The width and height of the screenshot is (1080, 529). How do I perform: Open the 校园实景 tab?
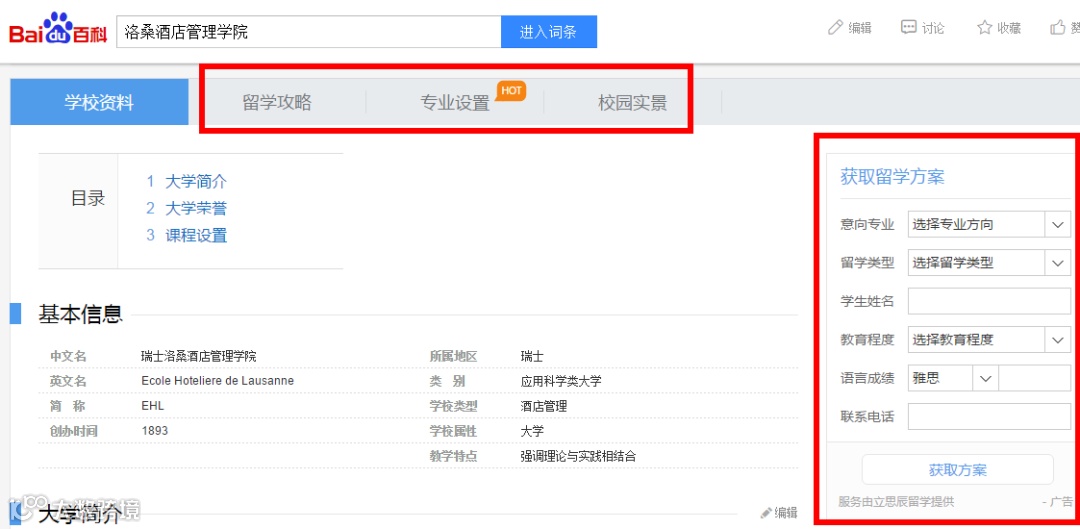coord(632,103)
